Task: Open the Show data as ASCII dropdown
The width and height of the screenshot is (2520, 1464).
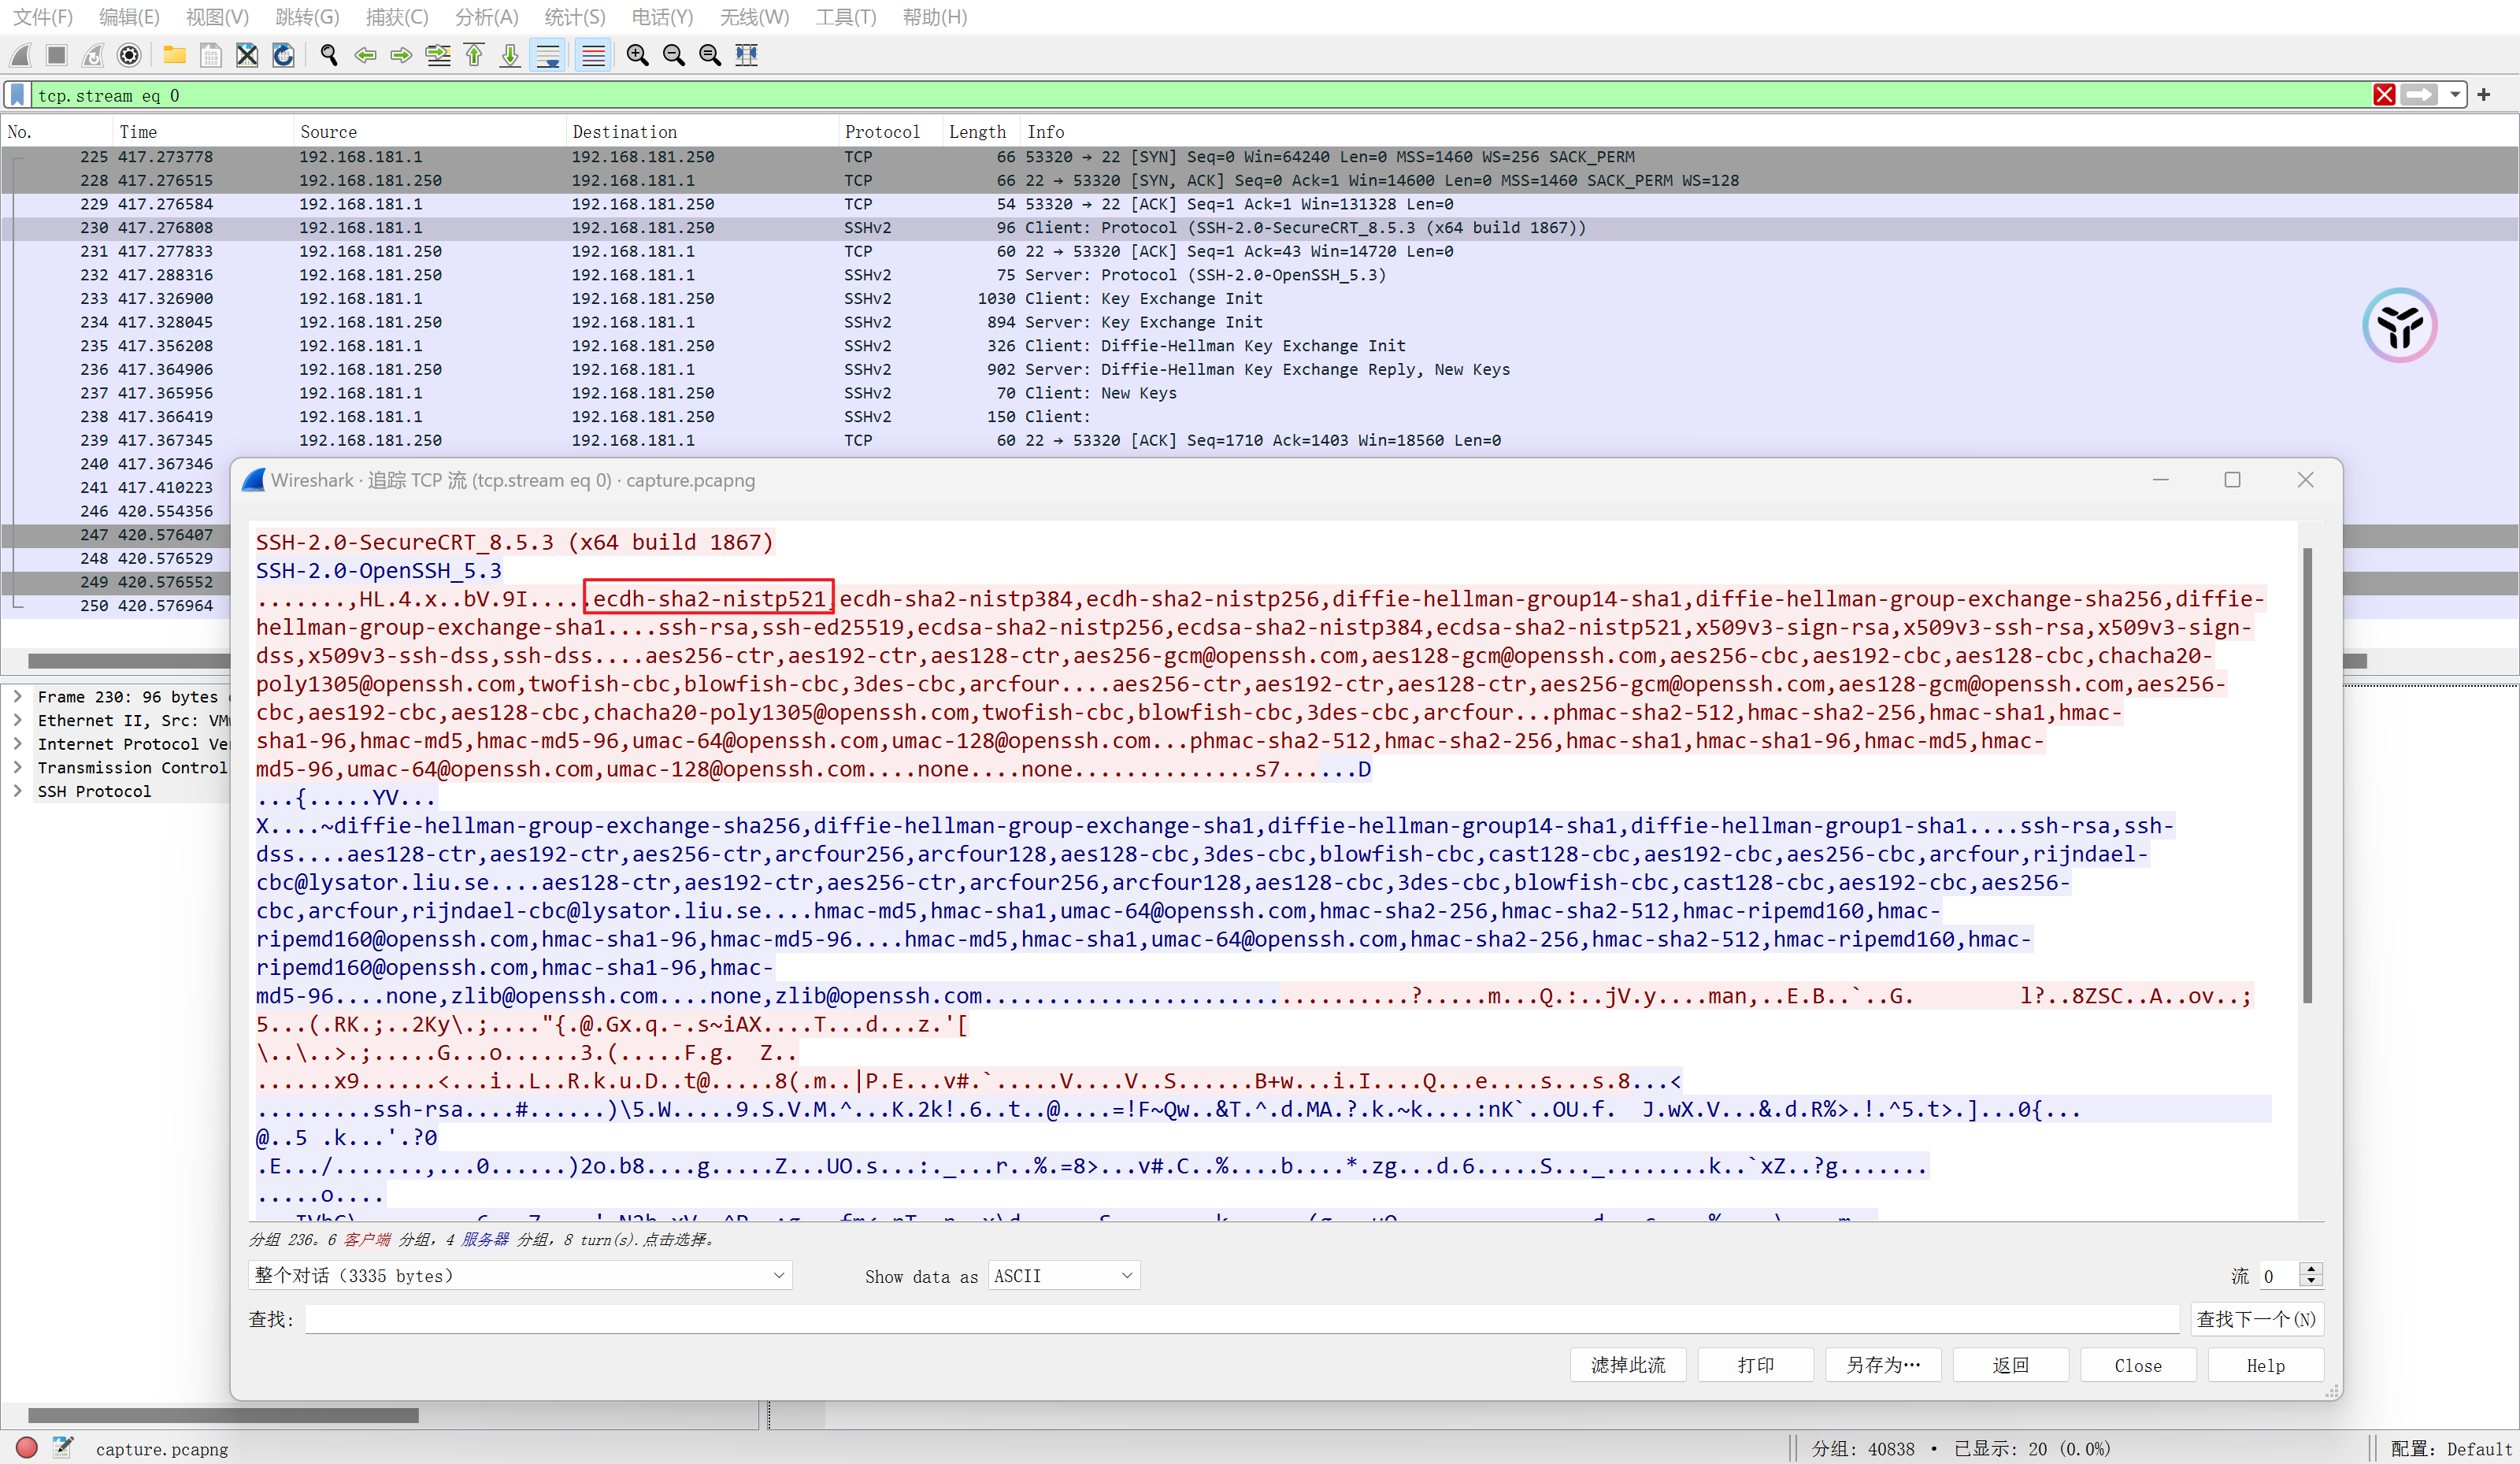Action: pos(1063,1275)
